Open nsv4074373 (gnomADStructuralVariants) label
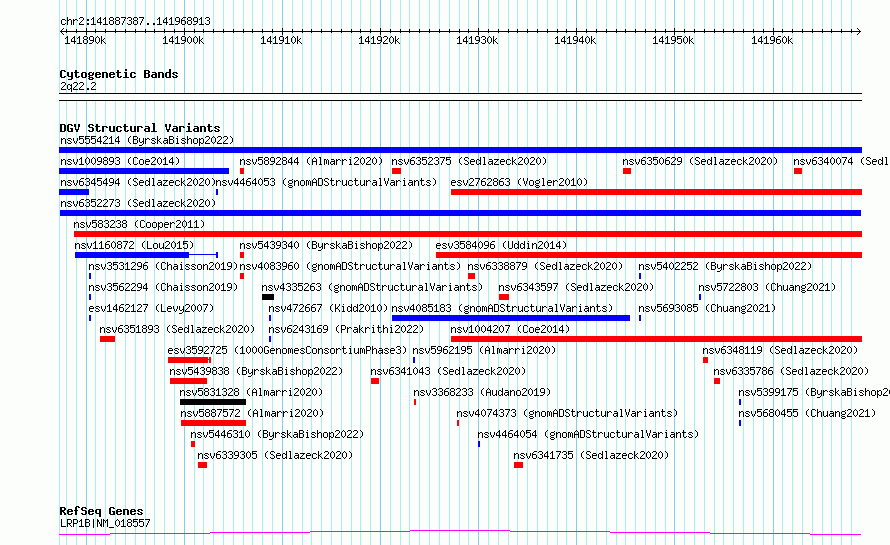 567,413
